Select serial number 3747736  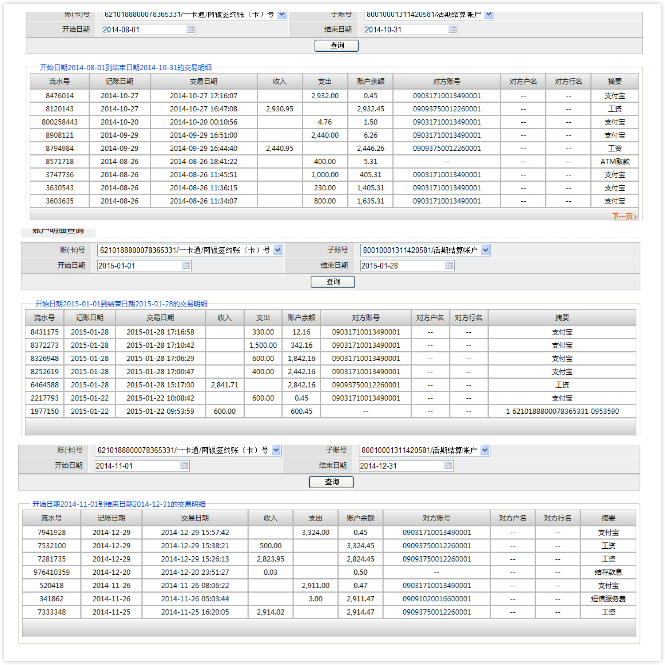coord(60,174)
